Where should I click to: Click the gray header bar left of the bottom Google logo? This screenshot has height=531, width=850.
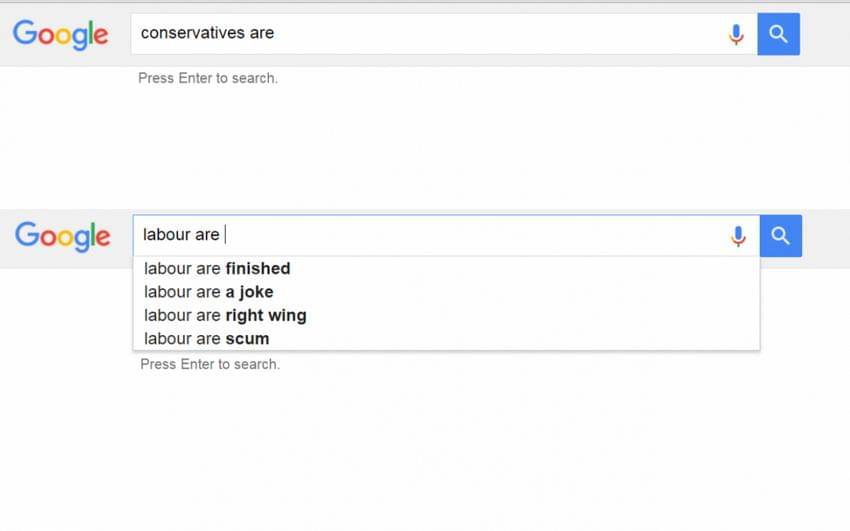(7, 240)
